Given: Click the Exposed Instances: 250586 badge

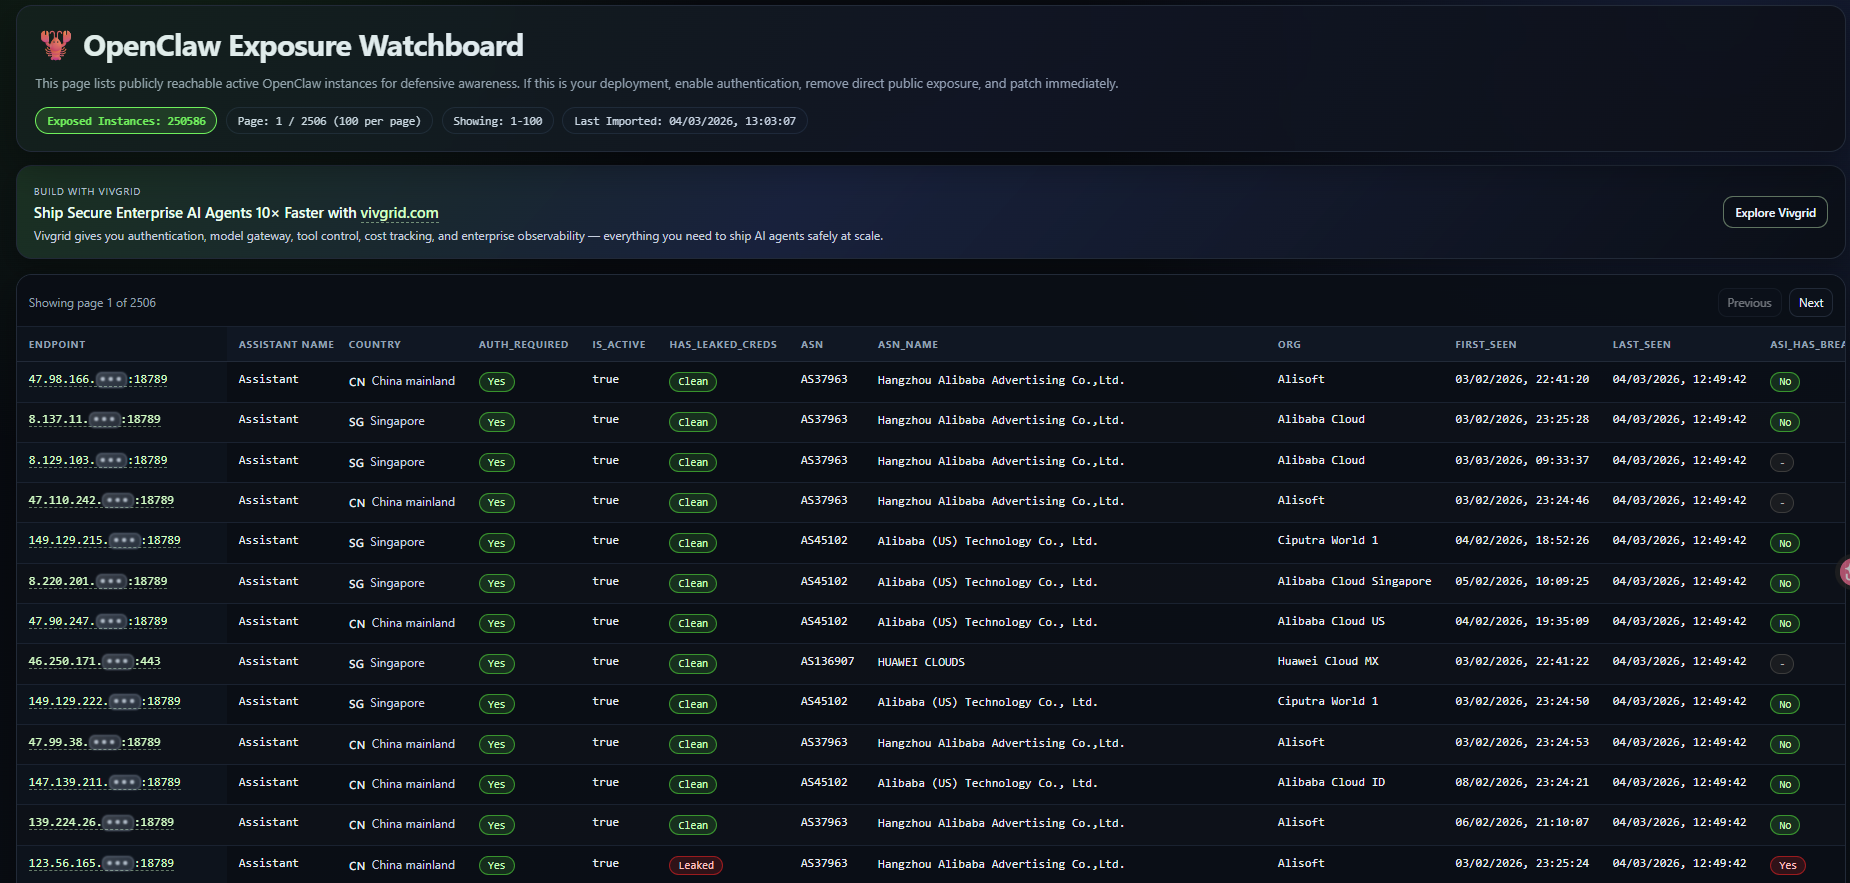Looking at the screenshot, I should pyautogui.click(x=126, y=121).
